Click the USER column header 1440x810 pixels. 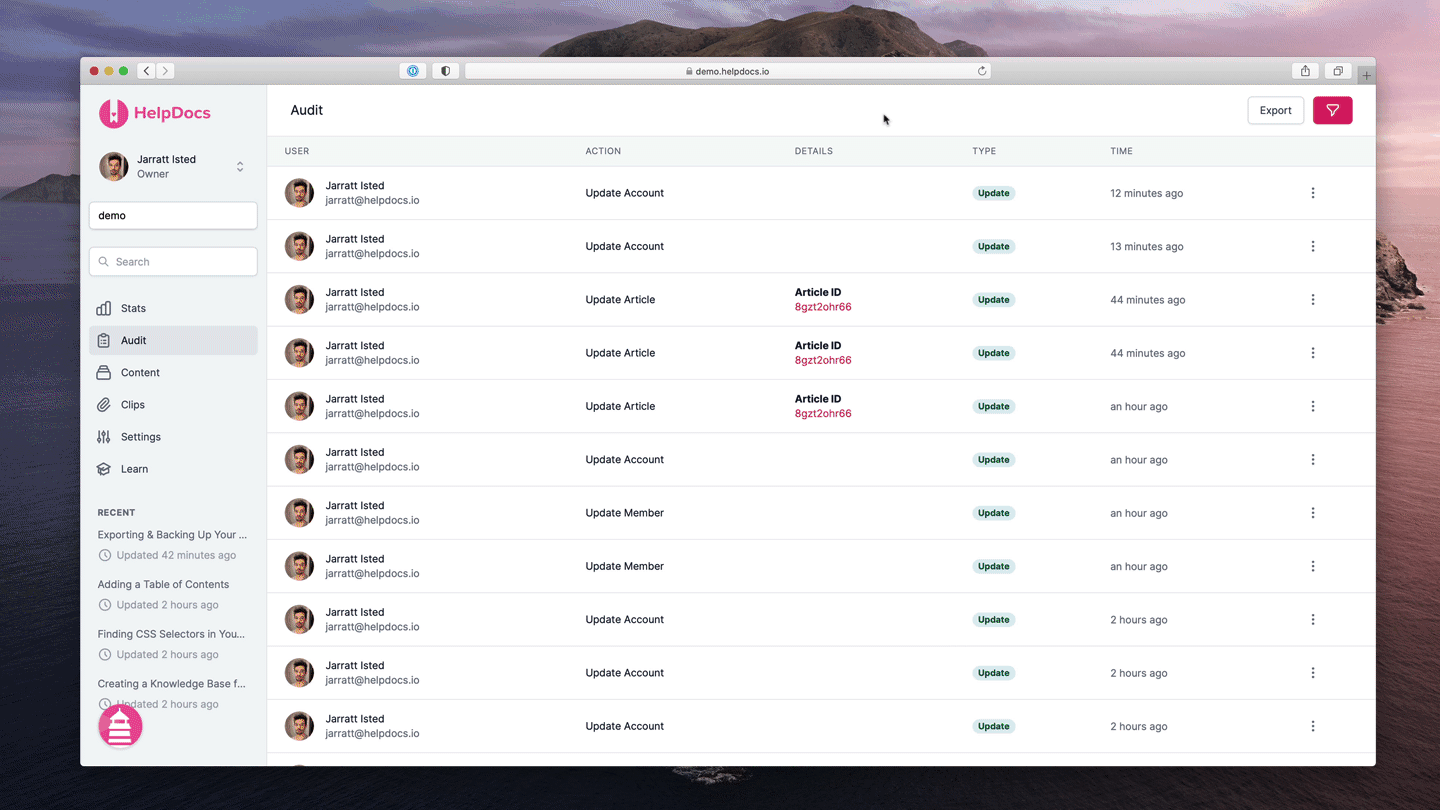(x=297, y=151)
